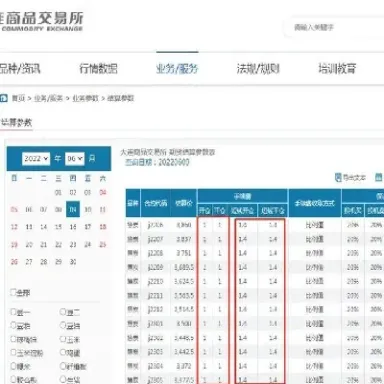Pick calendar date 13
Image resolution: width=384 pixels, height=384 pixels.
(x=29, y=227)
